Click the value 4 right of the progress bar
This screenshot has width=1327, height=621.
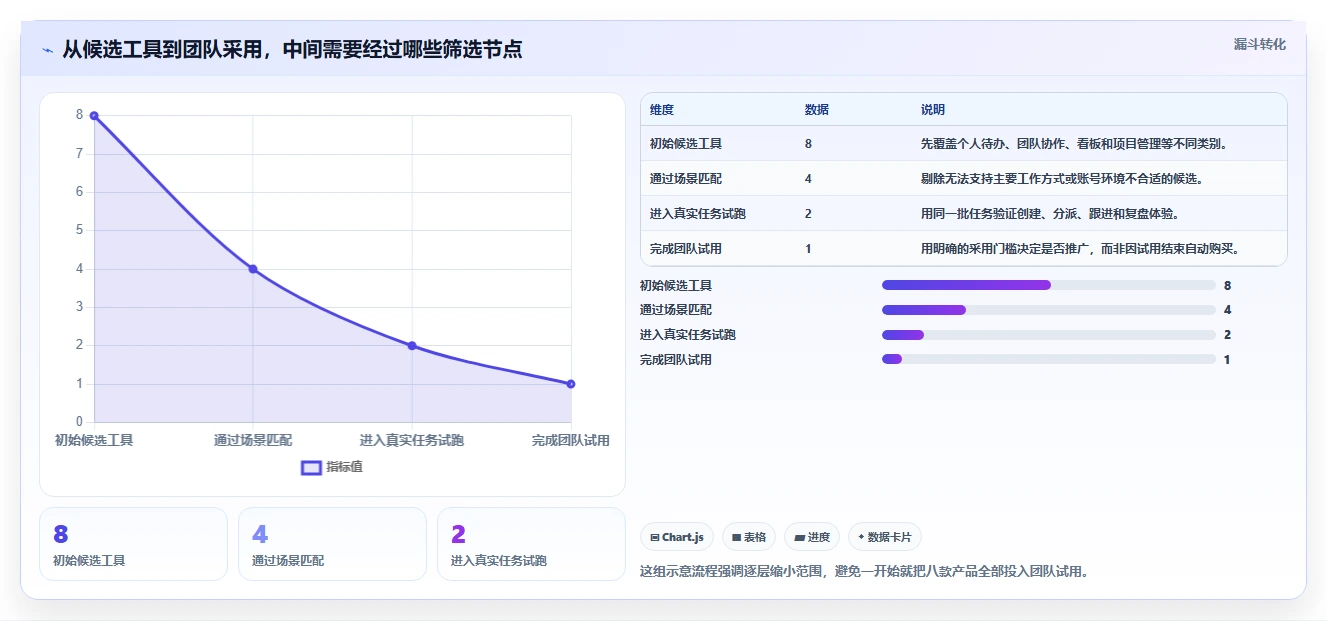pyautogui.click(x=1227, y=310)
